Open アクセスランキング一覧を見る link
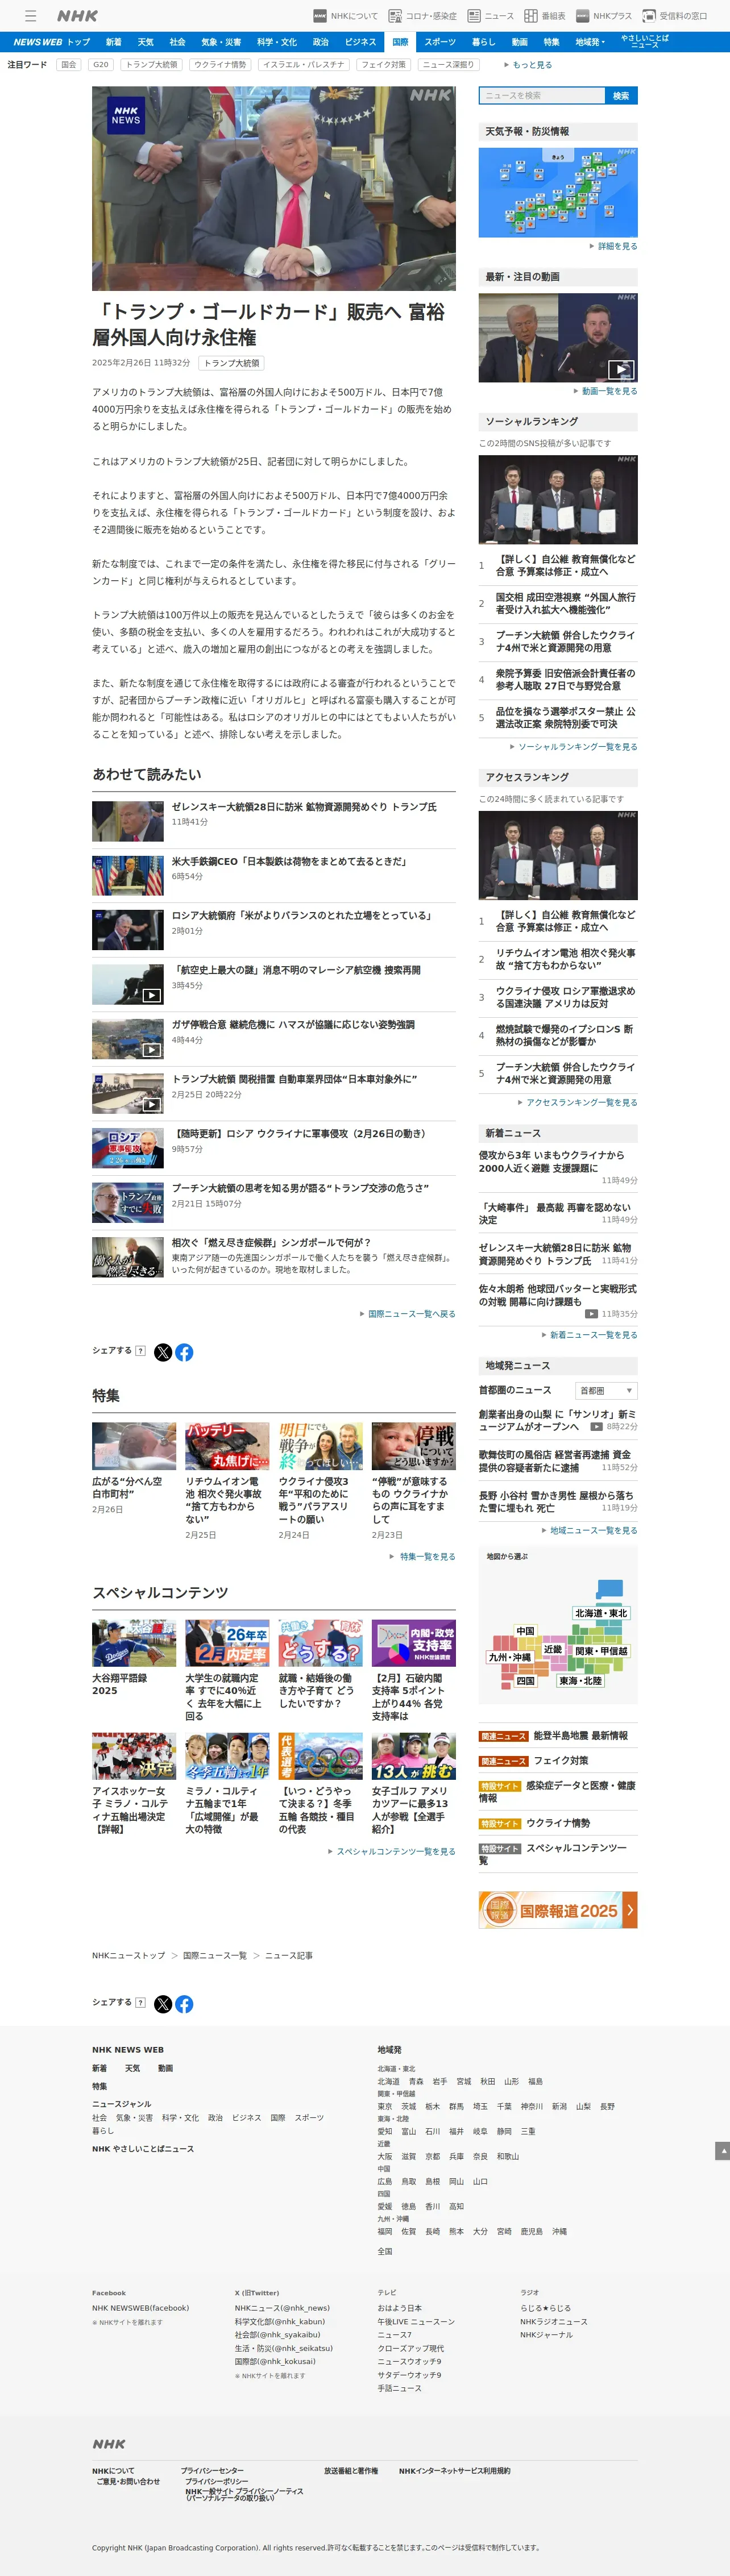Viewport: 730px width, 2576px height. 578,1103
